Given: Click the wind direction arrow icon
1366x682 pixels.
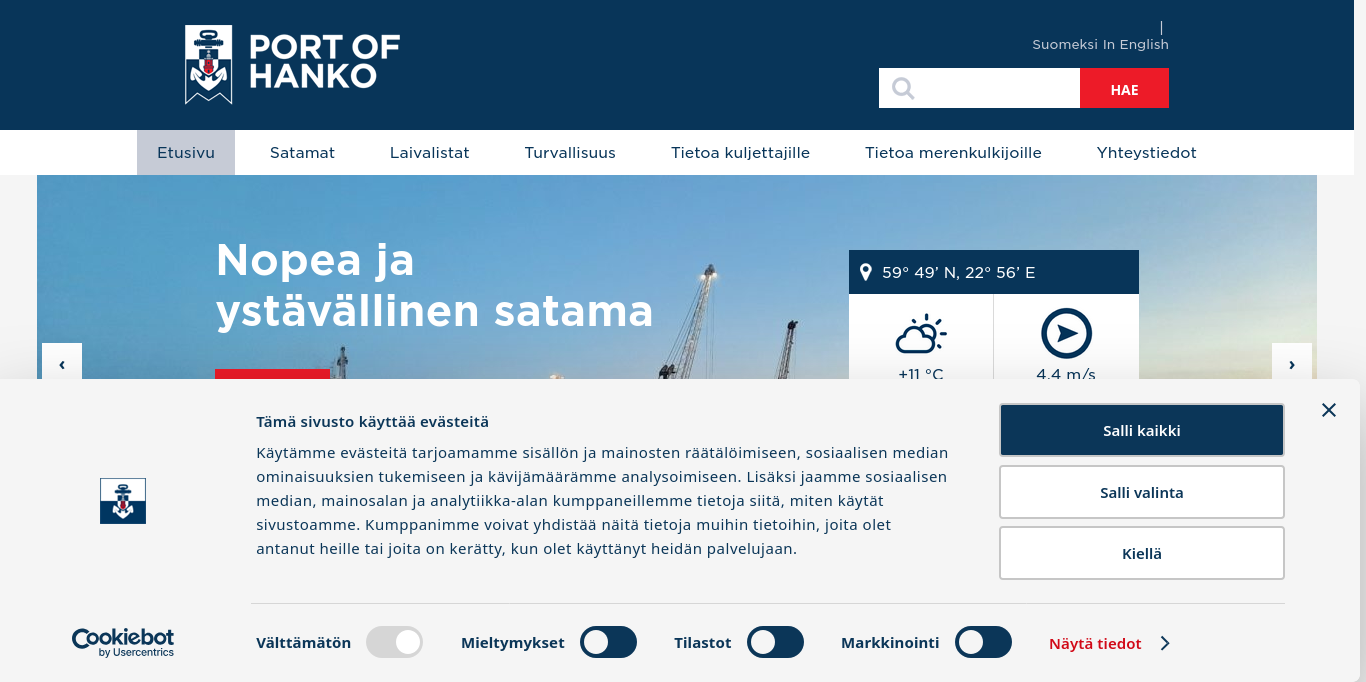Looking at the screenshot, I should [1066, 334].
